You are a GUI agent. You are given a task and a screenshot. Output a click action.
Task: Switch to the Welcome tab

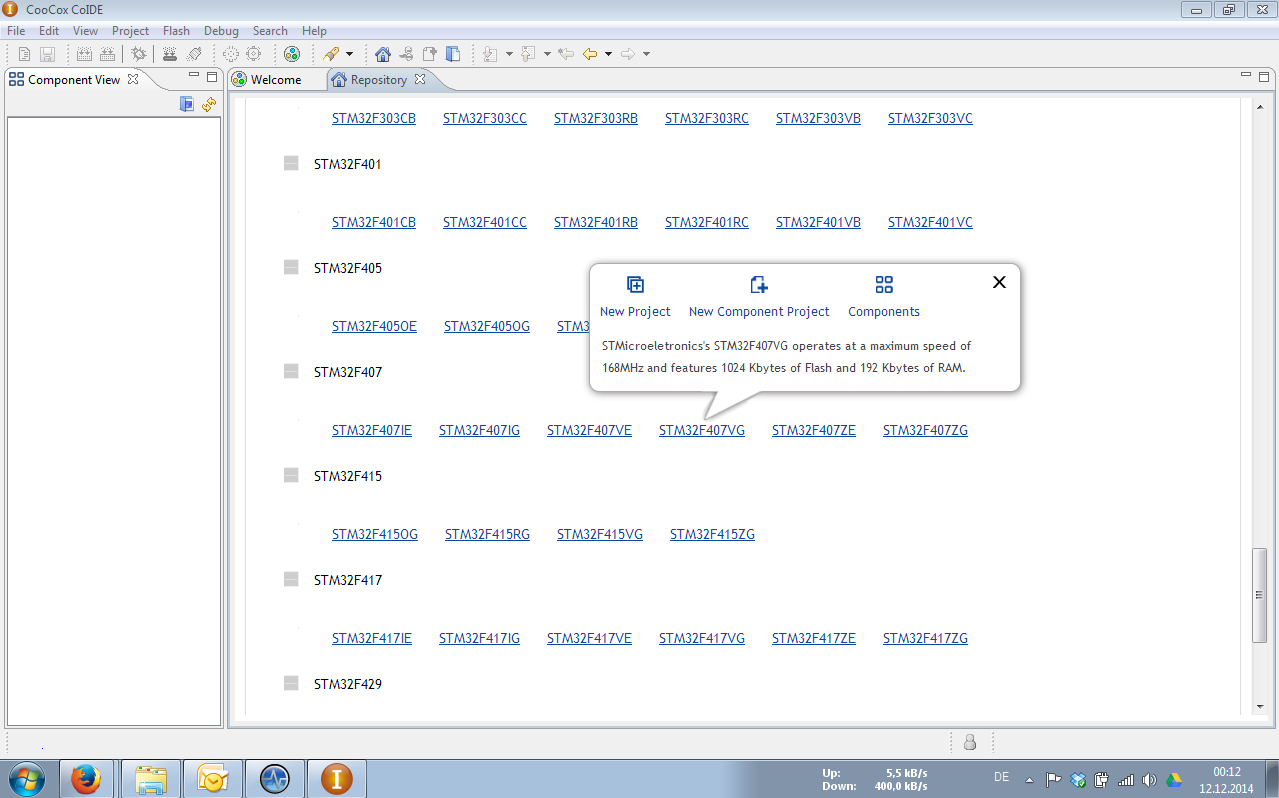tap(276, 80)
